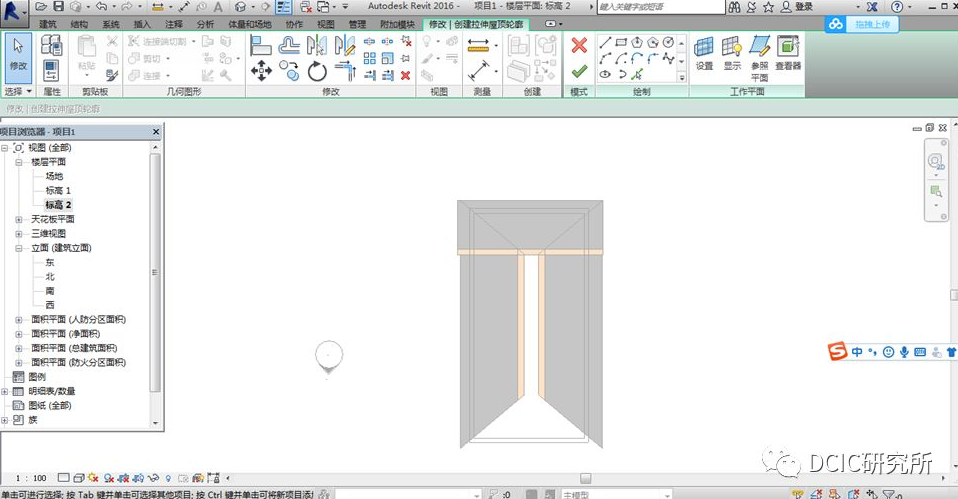958x499 pixels.
Task: Click the view scale 1 : 100
Action: coord(31,478)
